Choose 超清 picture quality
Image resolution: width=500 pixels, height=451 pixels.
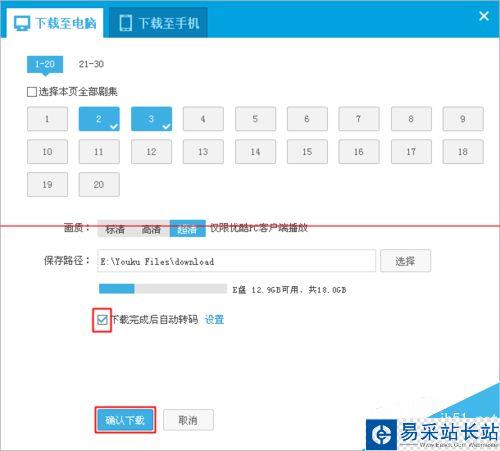click(x=187, y=229)
